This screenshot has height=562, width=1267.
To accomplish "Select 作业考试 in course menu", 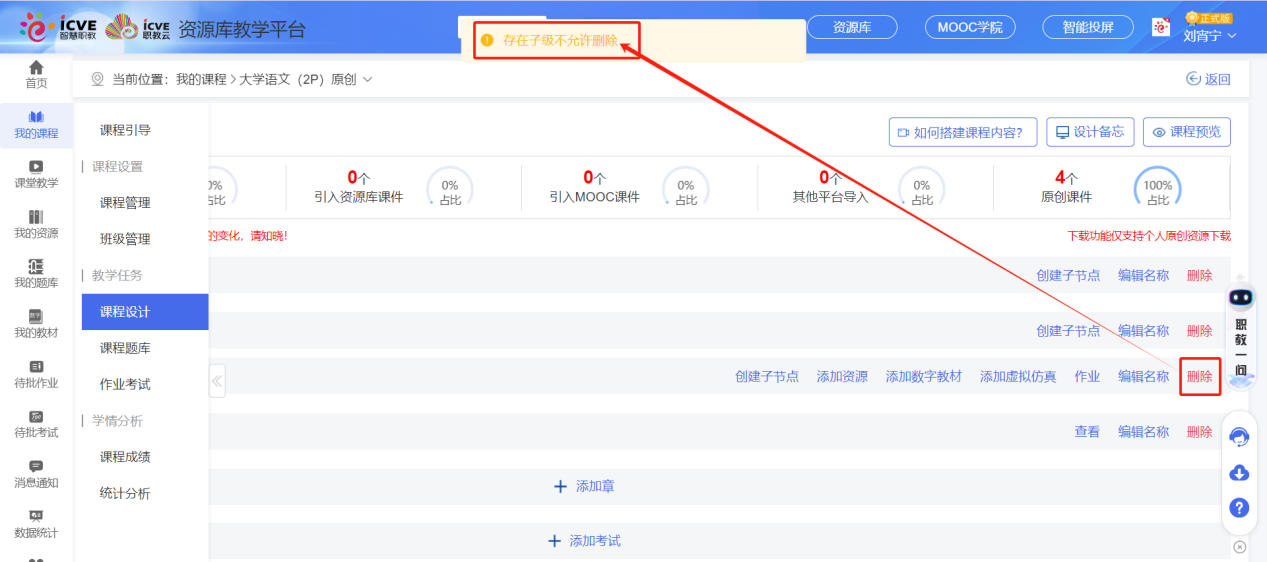I will pos(125,384).
